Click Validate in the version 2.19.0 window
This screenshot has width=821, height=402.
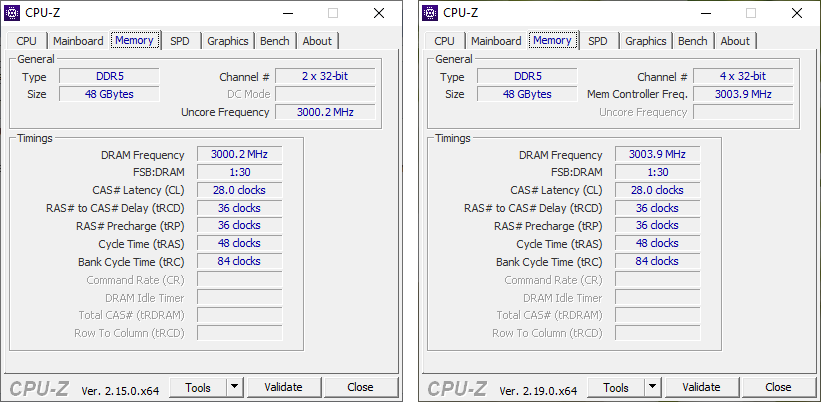701,387
